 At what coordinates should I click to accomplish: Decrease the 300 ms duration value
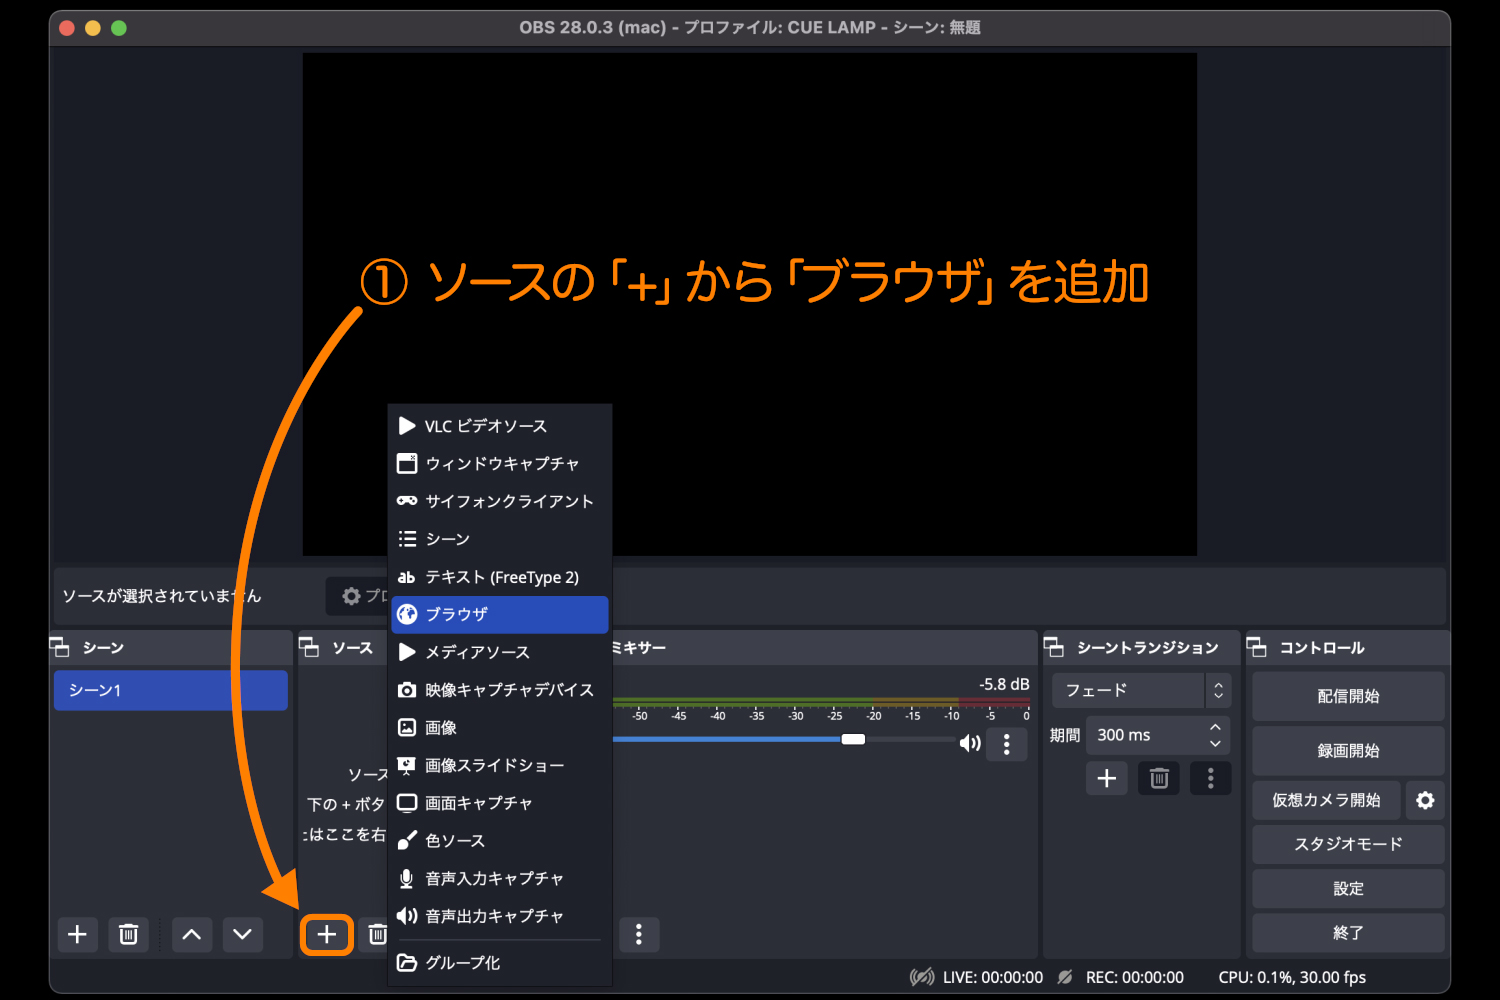pyautogui.click(x=1215, y=743)
